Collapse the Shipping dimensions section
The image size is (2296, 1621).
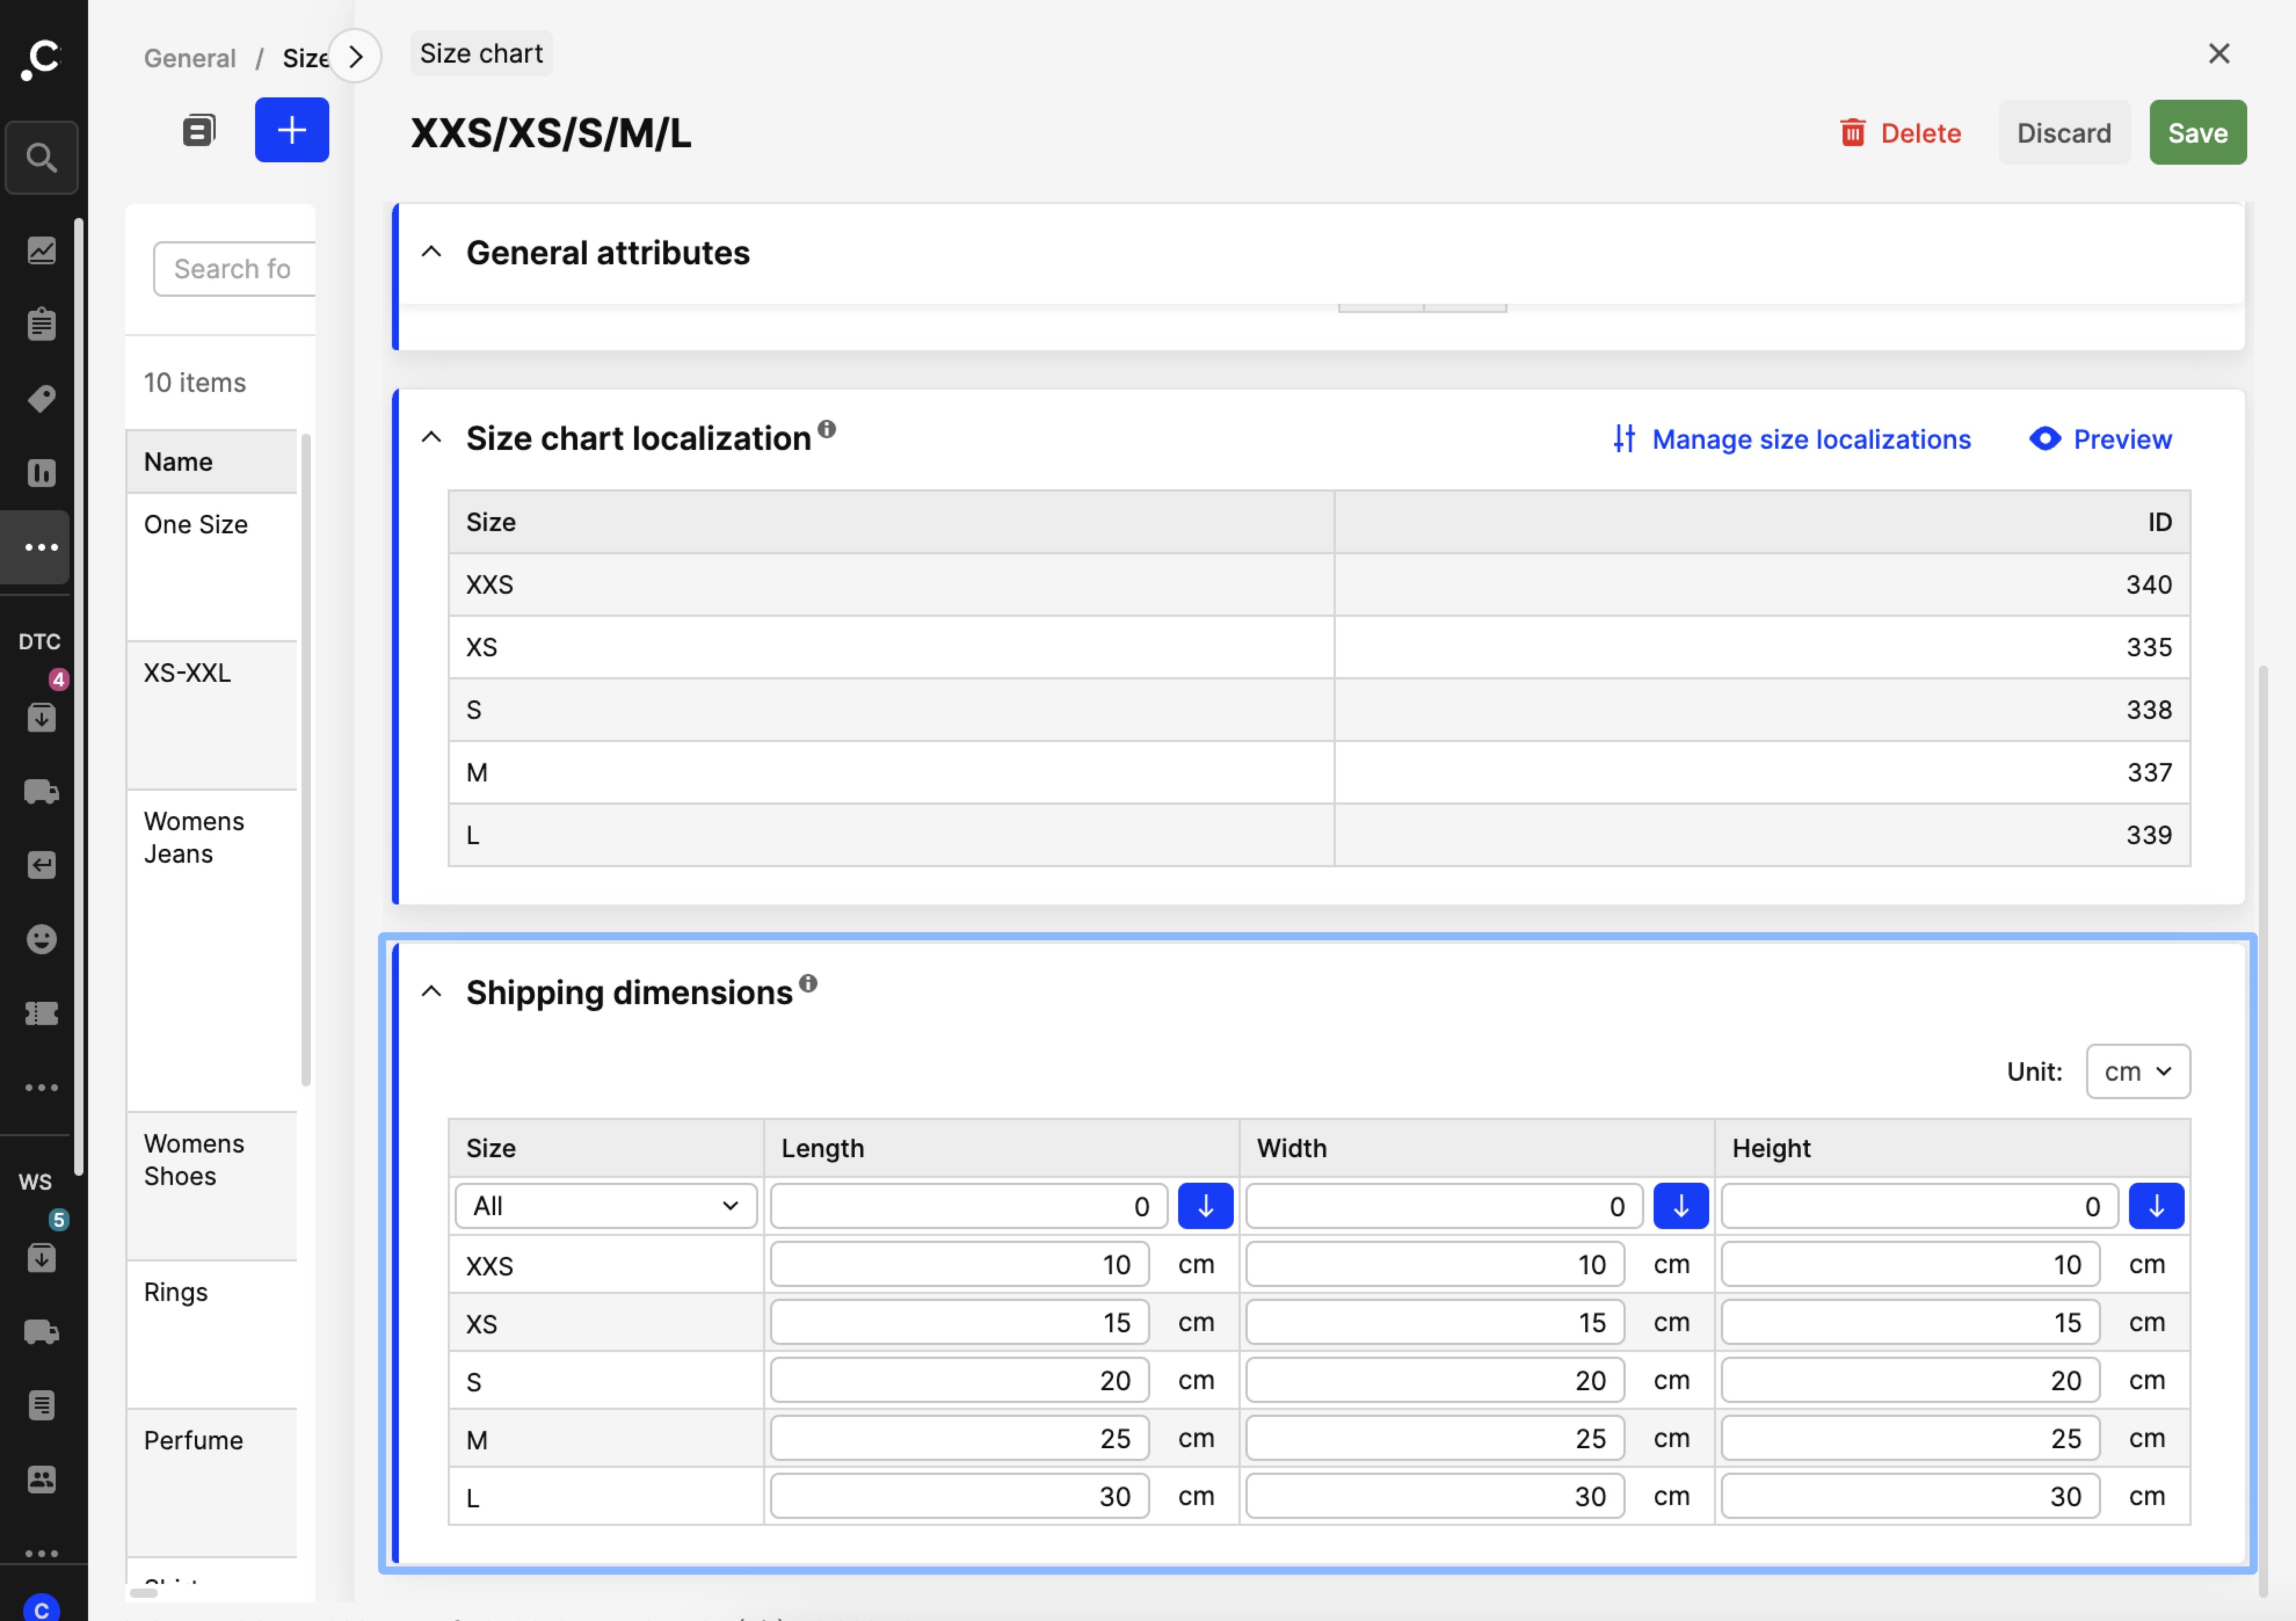[x=431, y=992]
